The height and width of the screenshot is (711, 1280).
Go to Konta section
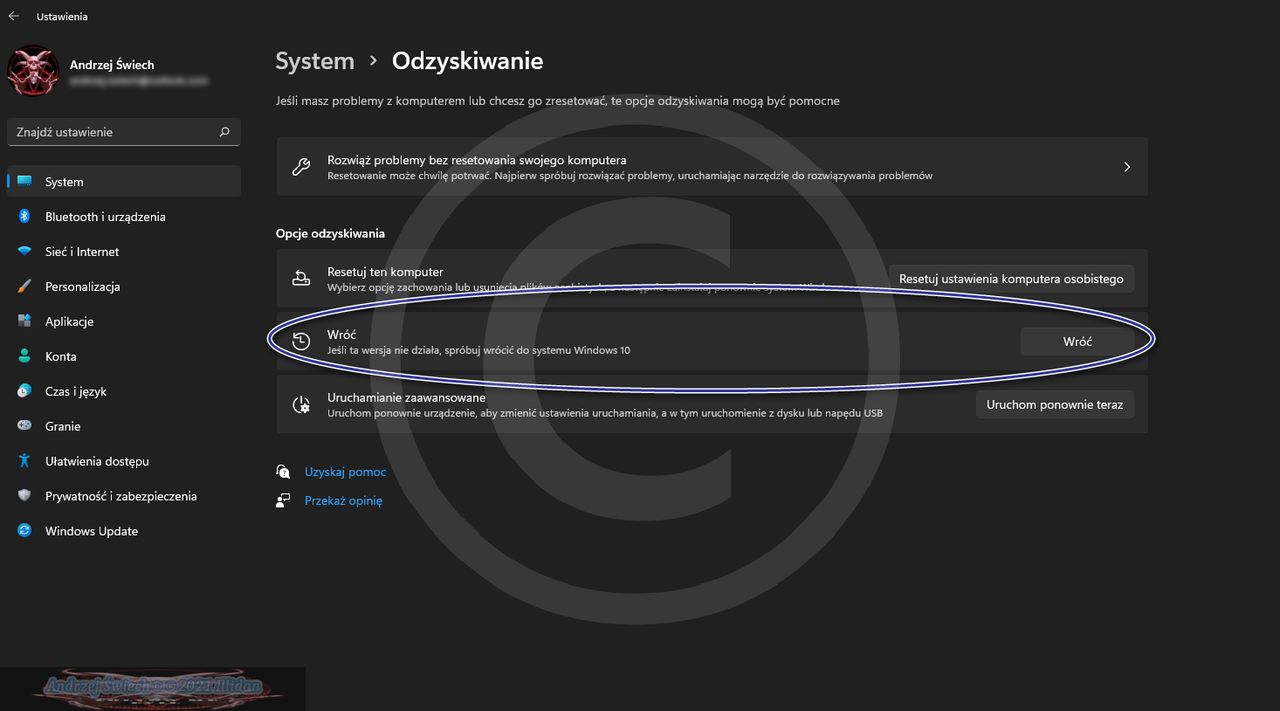click(61, 357)
